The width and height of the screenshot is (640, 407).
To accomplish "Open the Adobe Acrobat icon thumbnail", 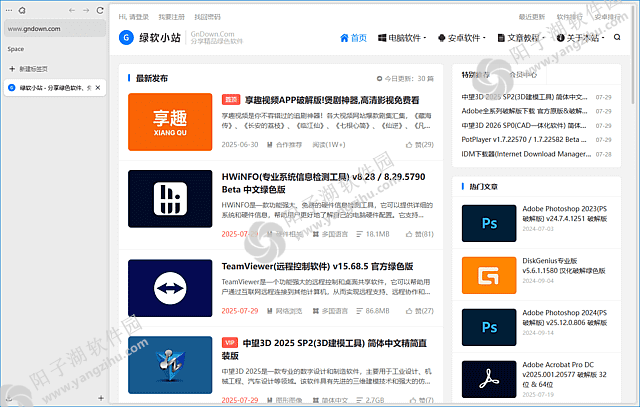I will [x=489, y=379].
